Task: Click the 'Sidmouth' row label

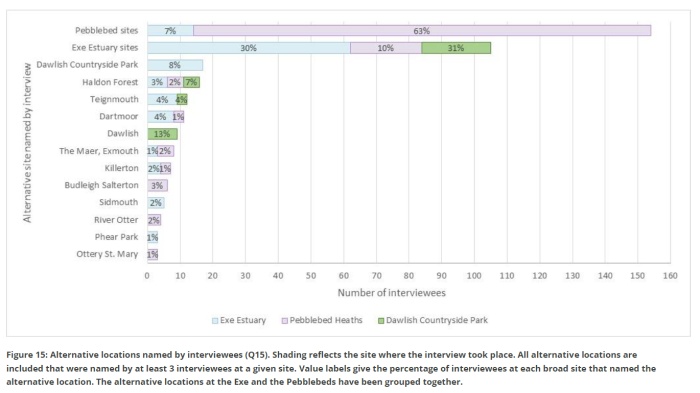Action: tap(118, 202)
